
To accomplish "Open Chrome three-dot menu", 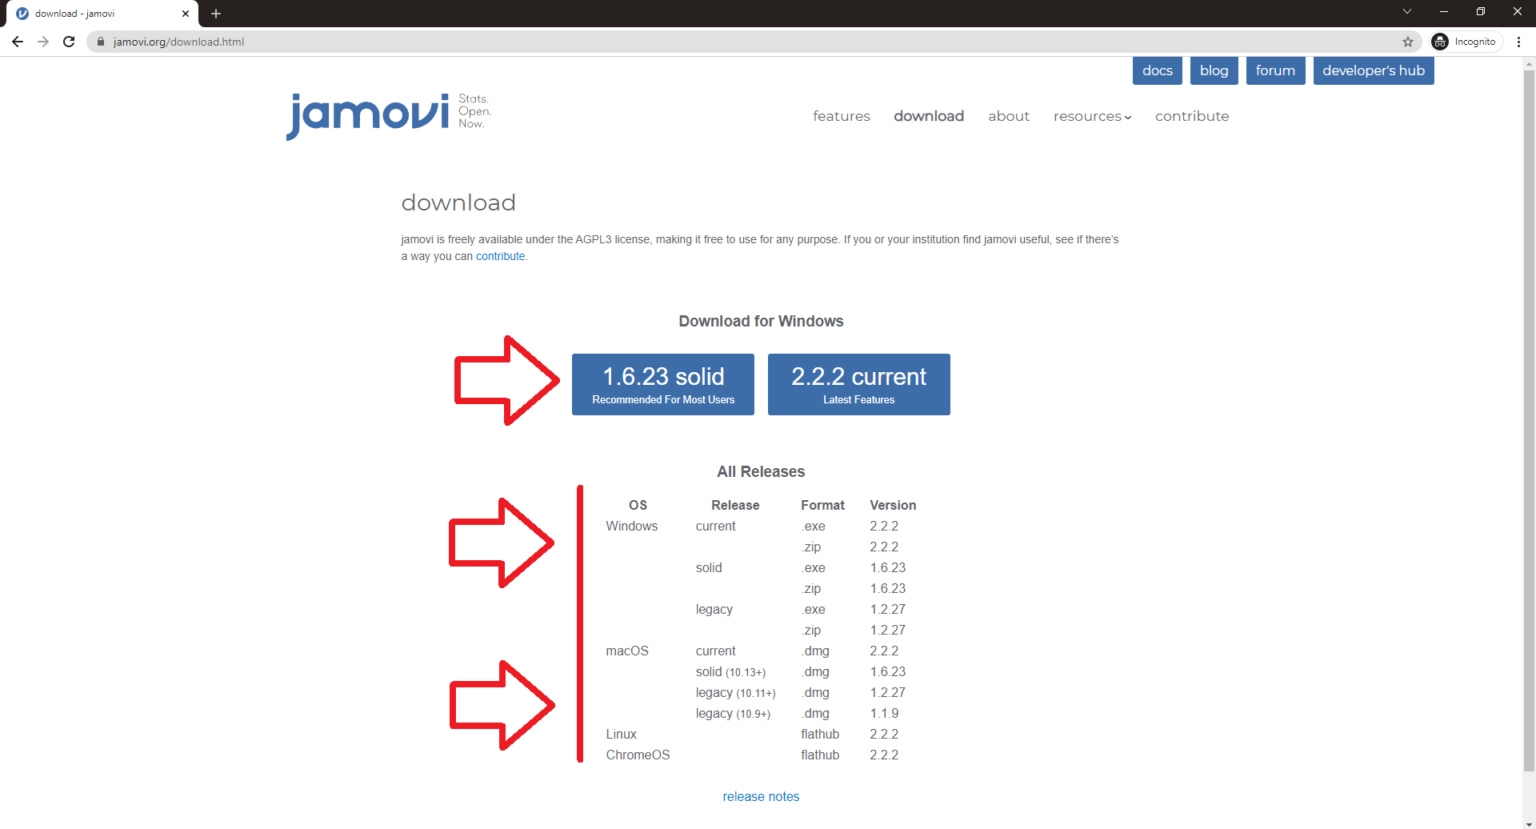I will click(1519, 42).
